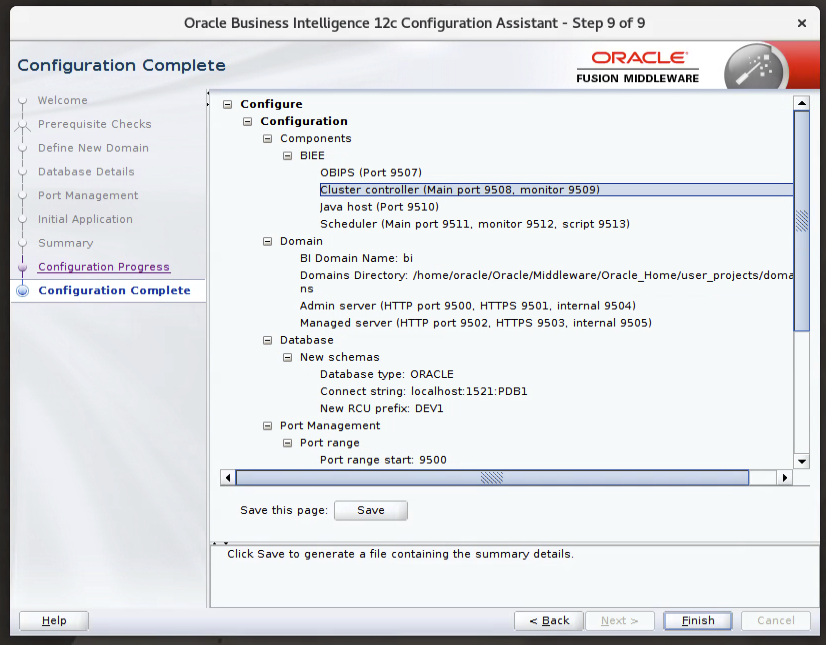The height and width of the screenshot is (645, 826).
Task: Click the Summary step in sidebar
Action: click(x=66, y=243)
